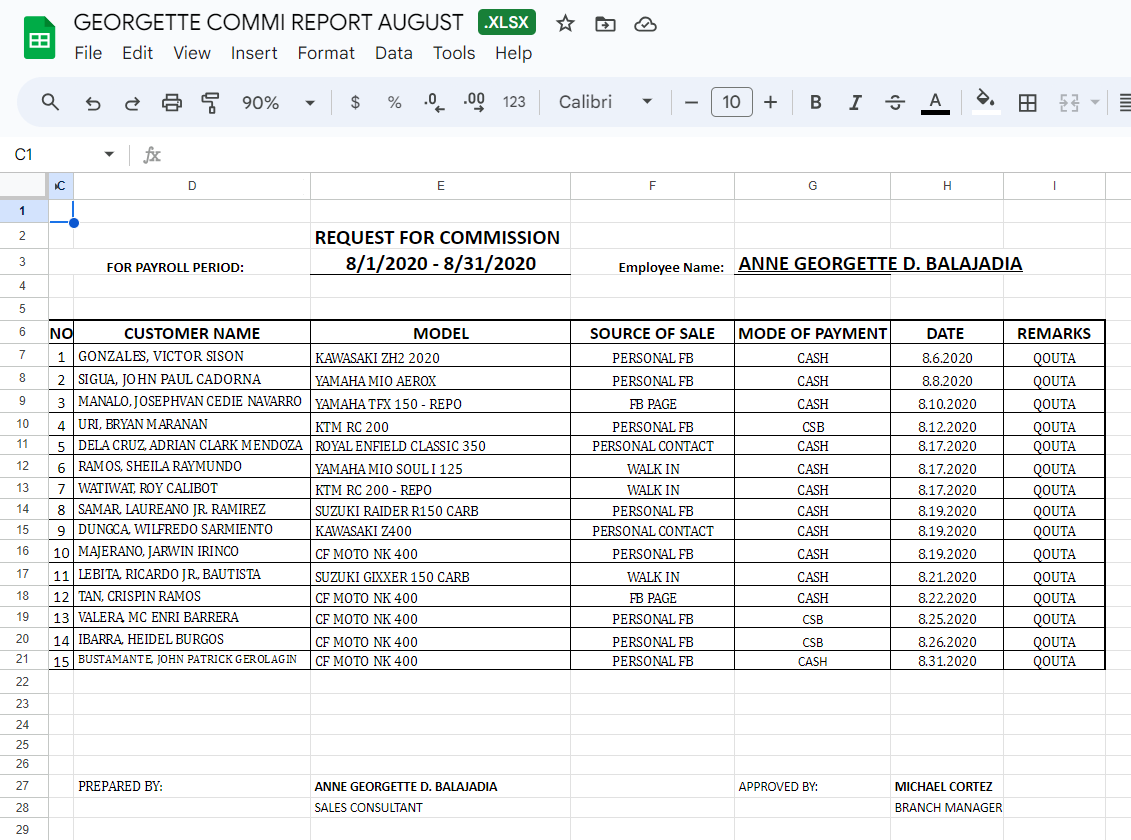Star this spreadsheet
The width and height of the screenshot is (1131, 840).
[566, 24]
